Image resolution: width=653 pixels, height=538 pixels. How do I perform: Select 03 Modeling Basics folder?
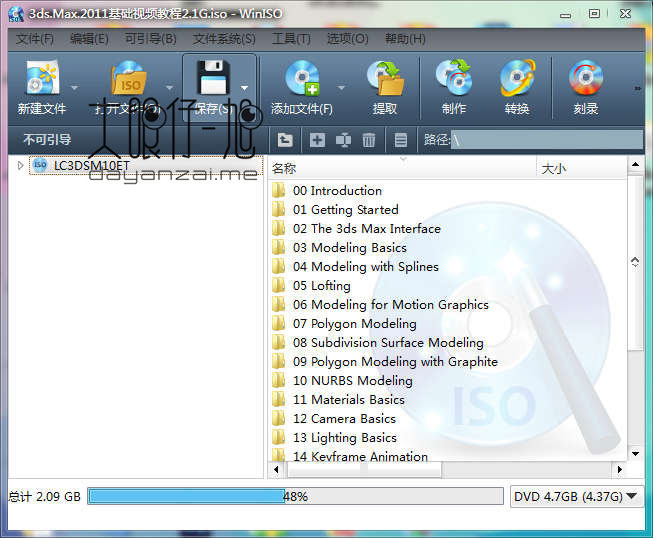(x=349, y=248)
